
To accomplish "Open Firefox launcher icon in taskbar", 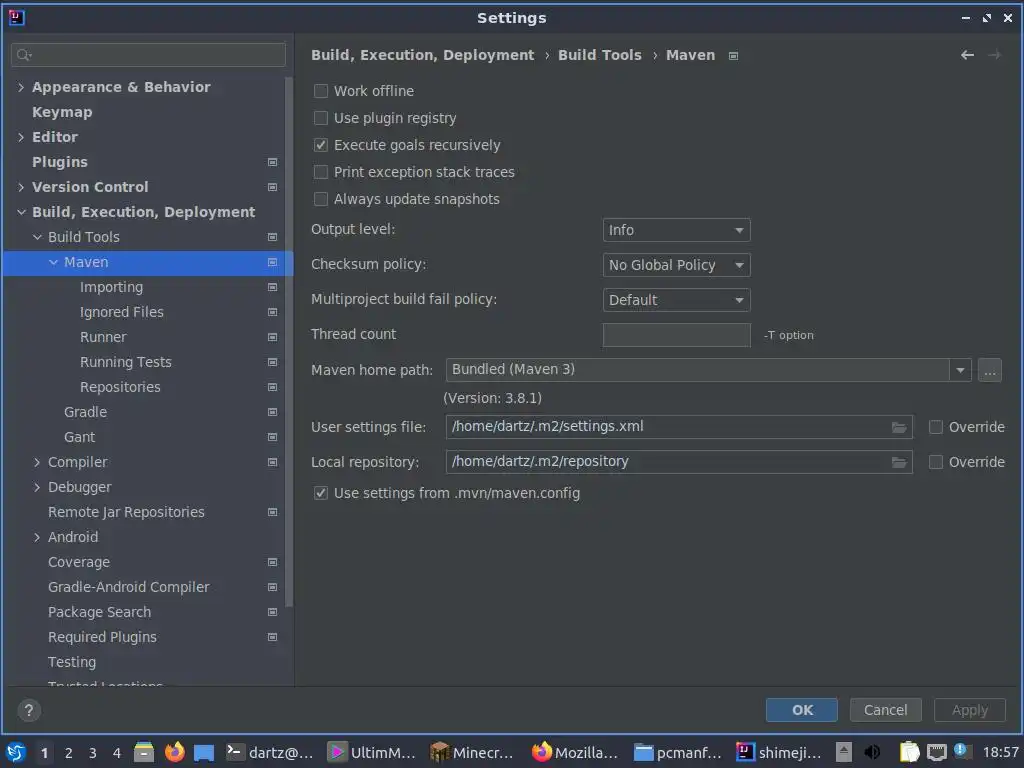I will pos(174,752).
